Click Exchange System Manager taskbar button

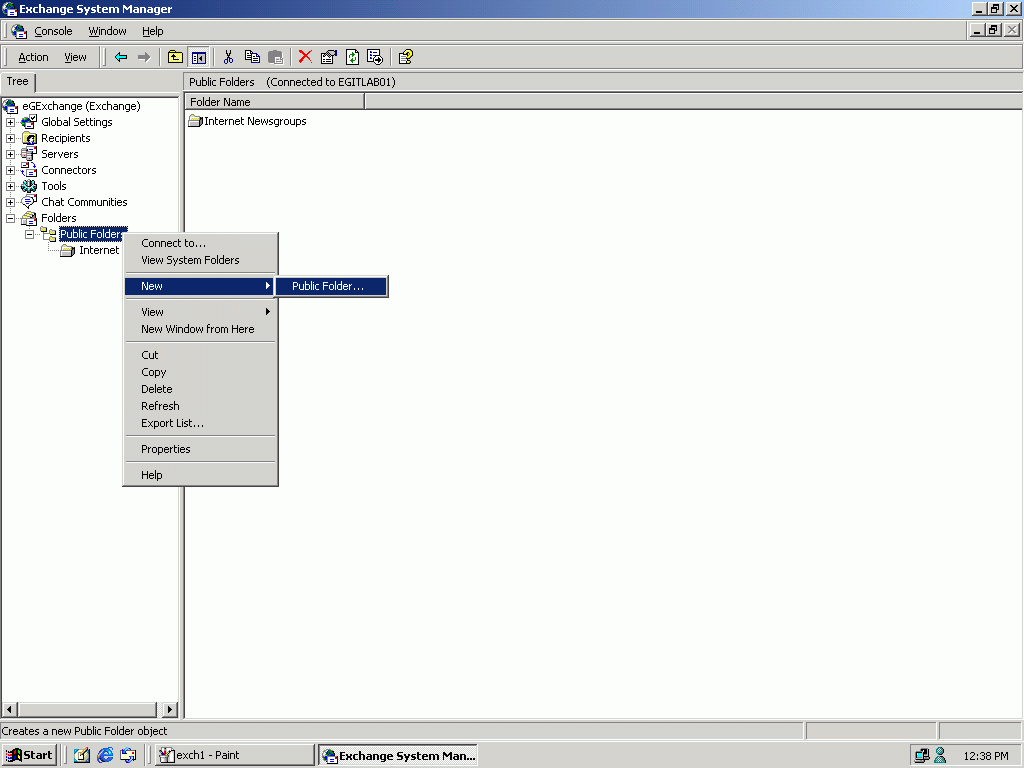pyautogui.click(x=398, y=755)
